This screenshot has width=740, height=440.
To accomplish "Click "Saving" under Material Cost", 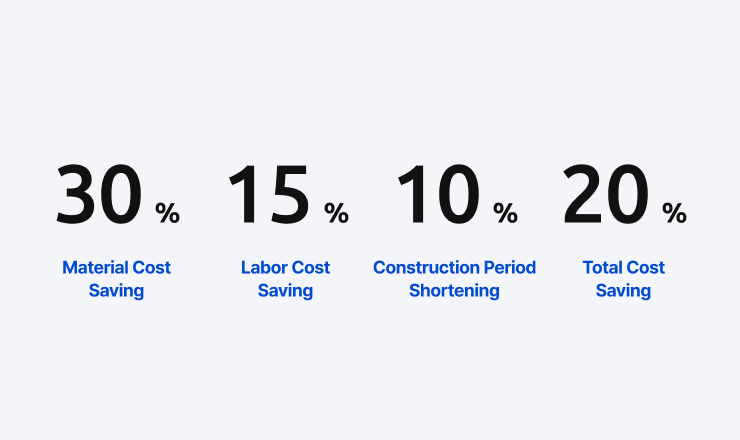I will [x=116, y=291].
